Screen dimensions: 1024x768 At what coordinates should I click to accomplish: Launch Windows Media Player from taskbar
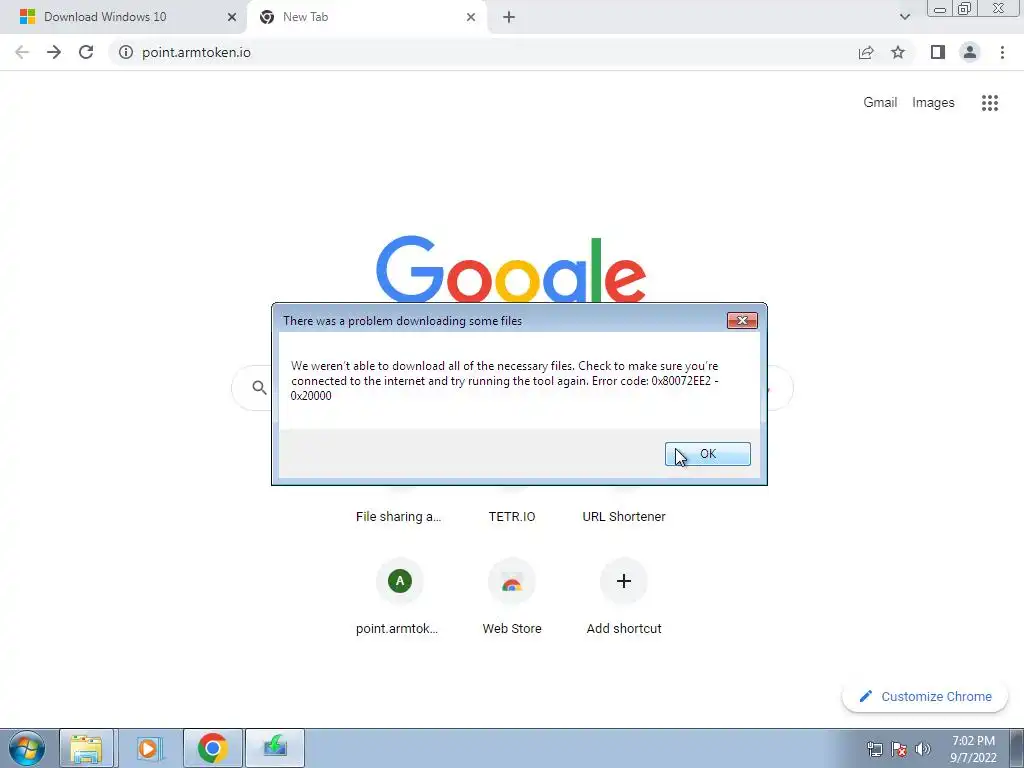[149, 748]
